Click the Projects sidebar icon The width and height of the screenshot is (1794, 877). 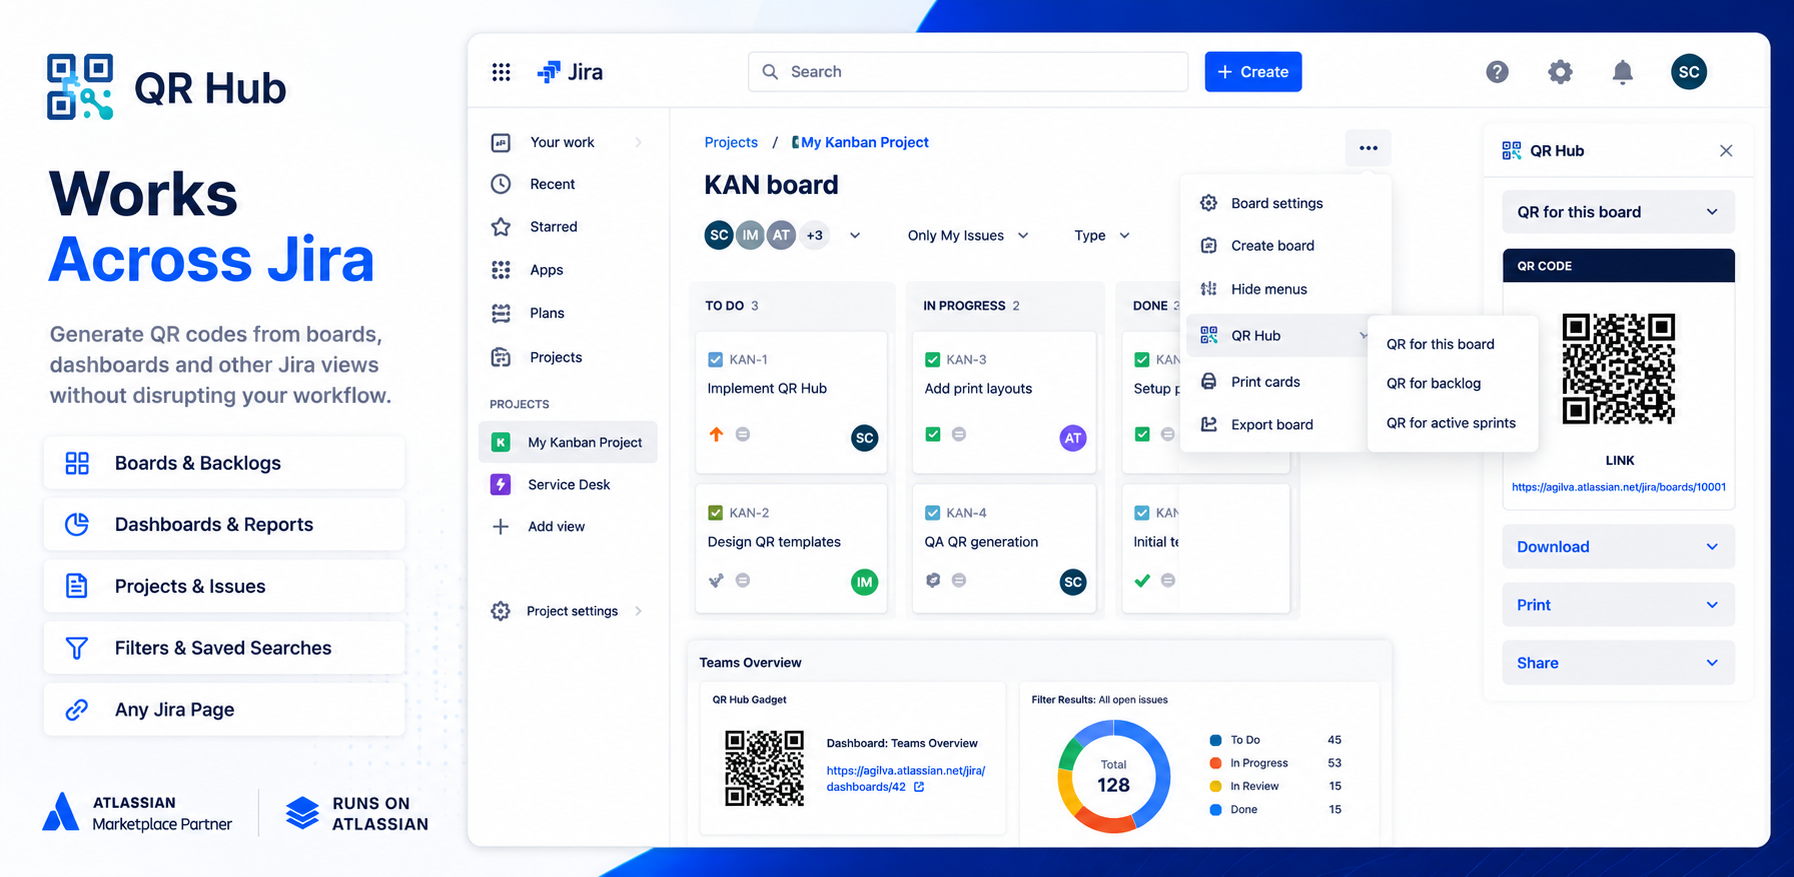pyautogui.click(x=501, y=357)
